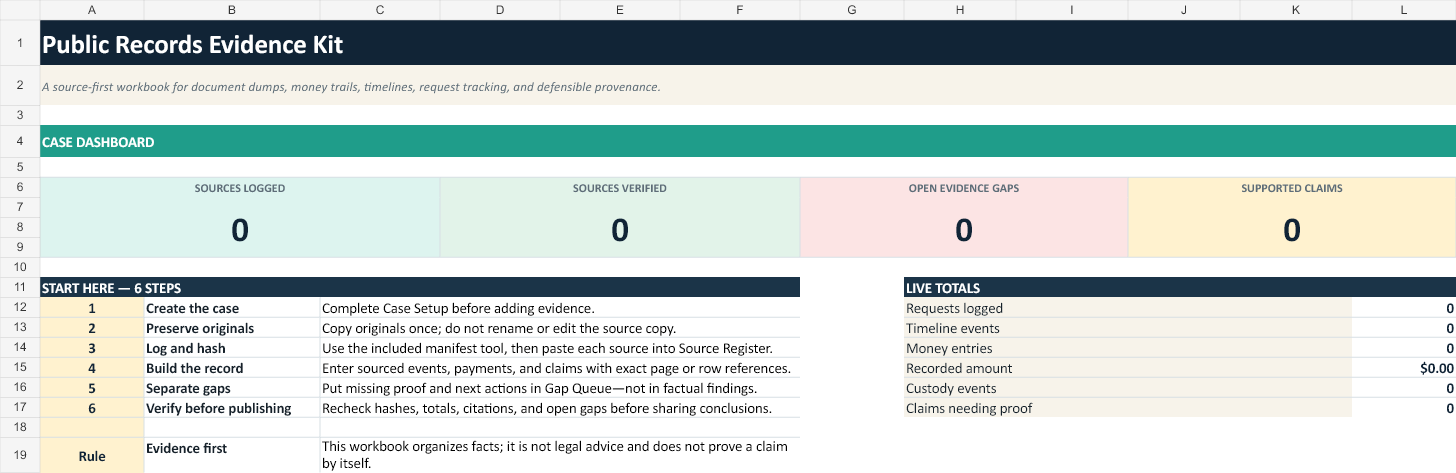
Task: Click the 'SOURCES VERIFIED' label
Action: point(620,188)
